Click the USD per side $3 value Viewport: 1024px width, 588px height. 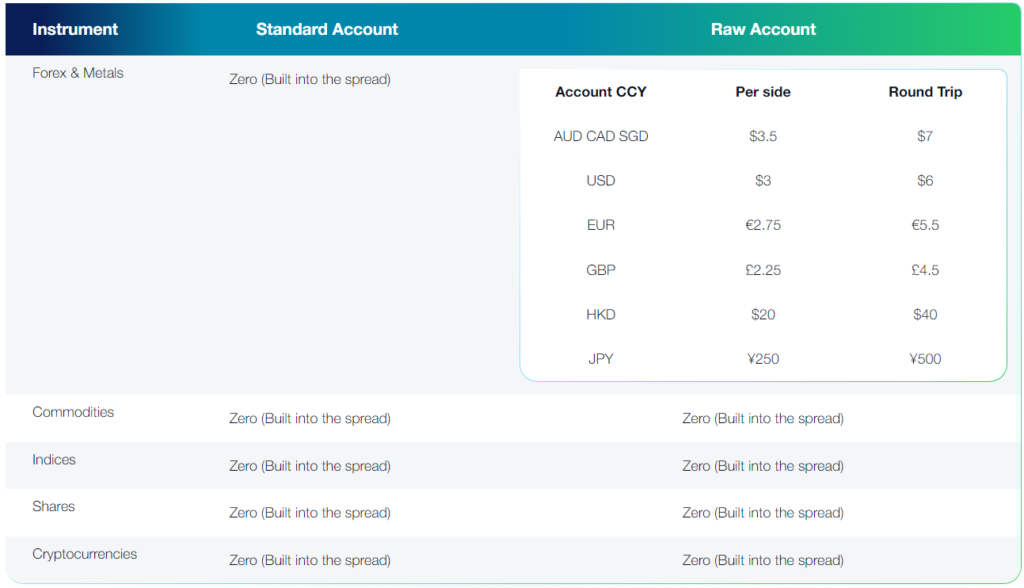(x=763, y=181)
